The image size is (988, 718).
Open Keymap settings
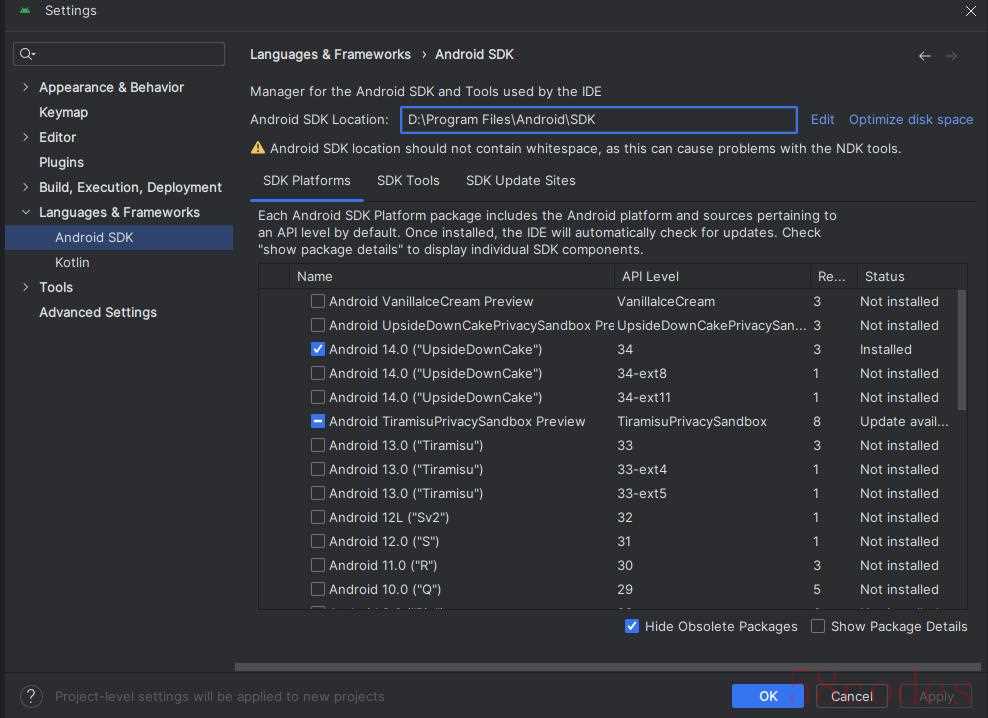point(64,112)
